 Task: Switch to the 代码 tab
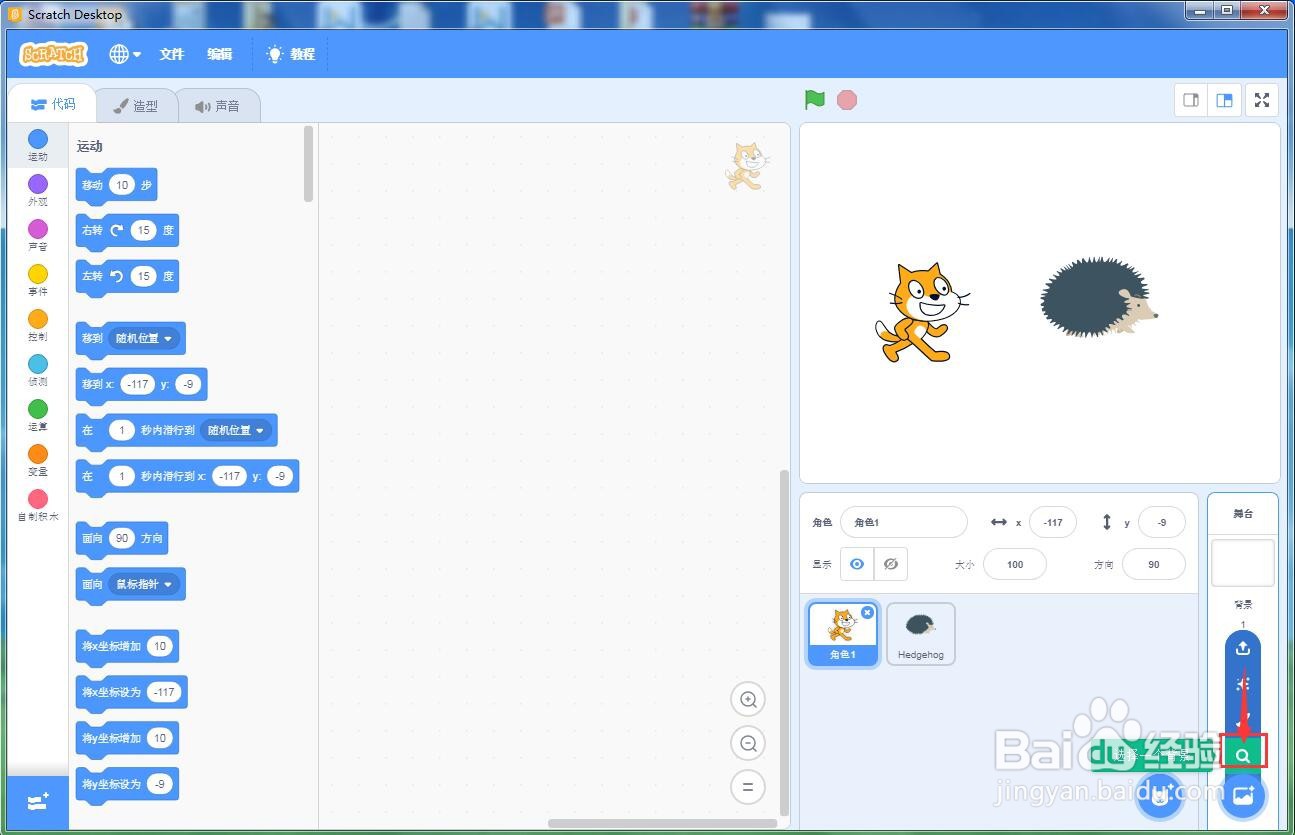52,104
